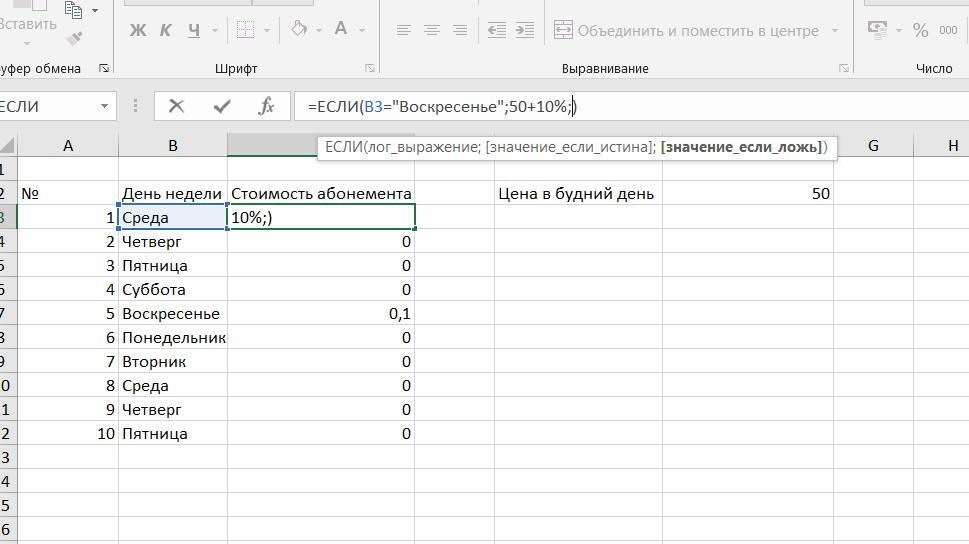This screenshot has width=969, height=544.
Task: Increase indent icon
Action: pos(525,30)
